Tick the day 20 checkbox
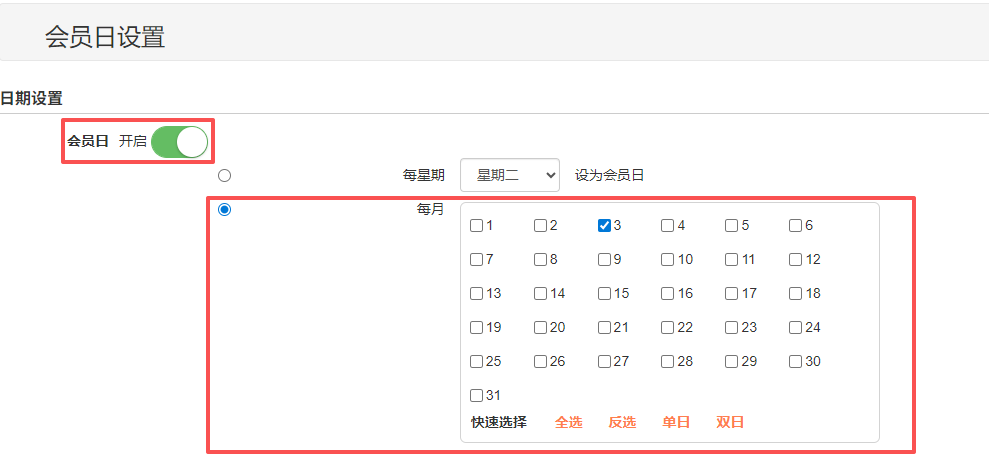989x454 pixels. (x=540, y=328)
